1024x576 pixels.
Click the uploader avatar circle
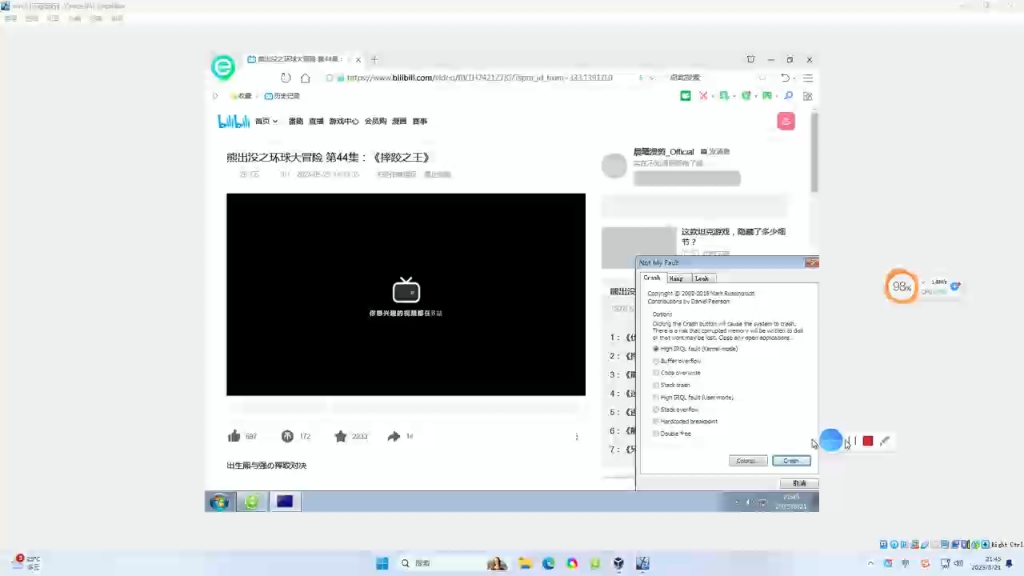click(614, 165)
